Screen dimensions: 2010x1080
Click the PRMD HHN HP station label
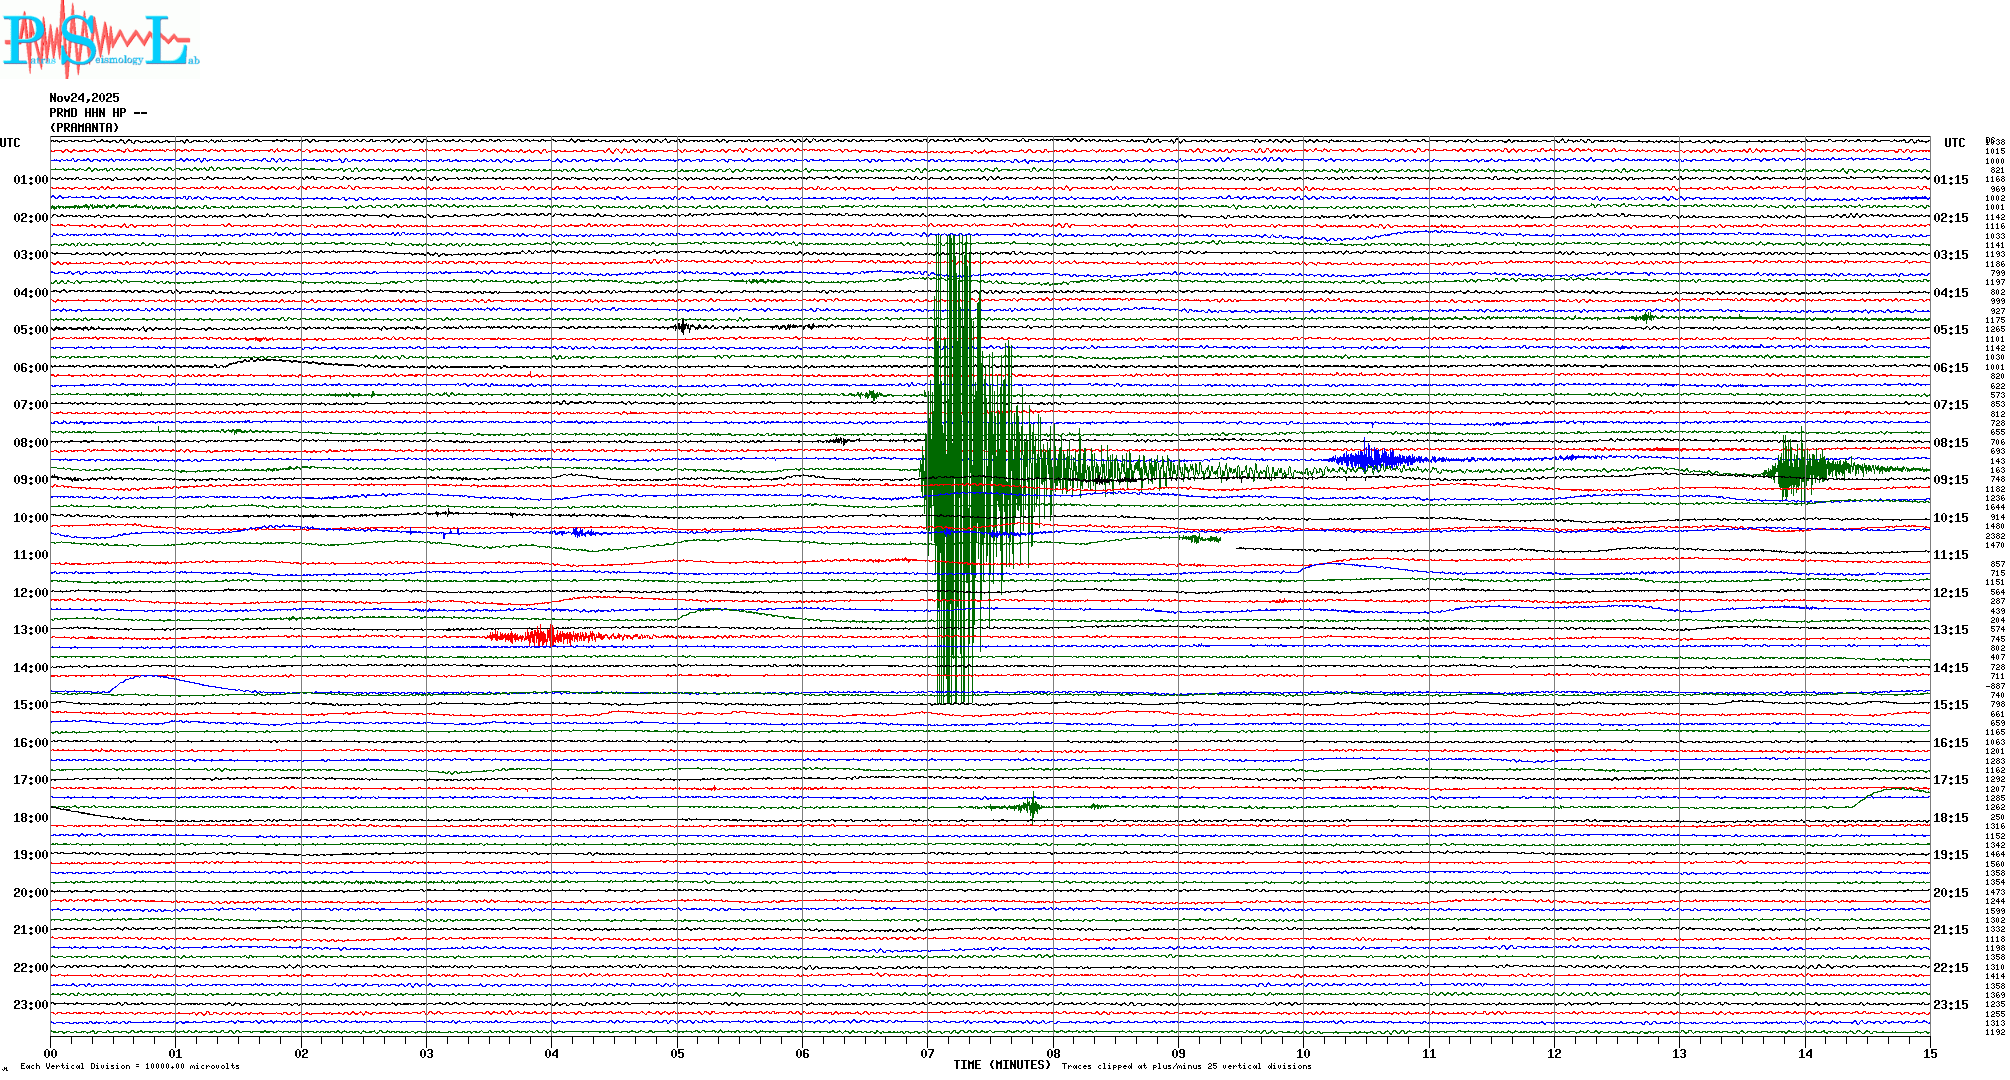tap(98, 113)
